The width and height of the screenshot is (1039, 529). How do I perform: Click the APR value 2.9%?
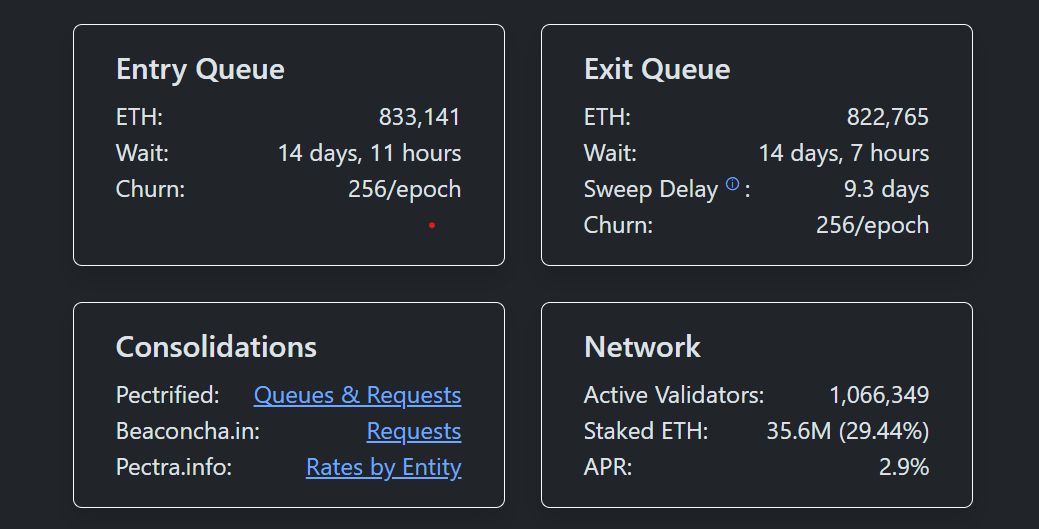(x=903, y=467)
